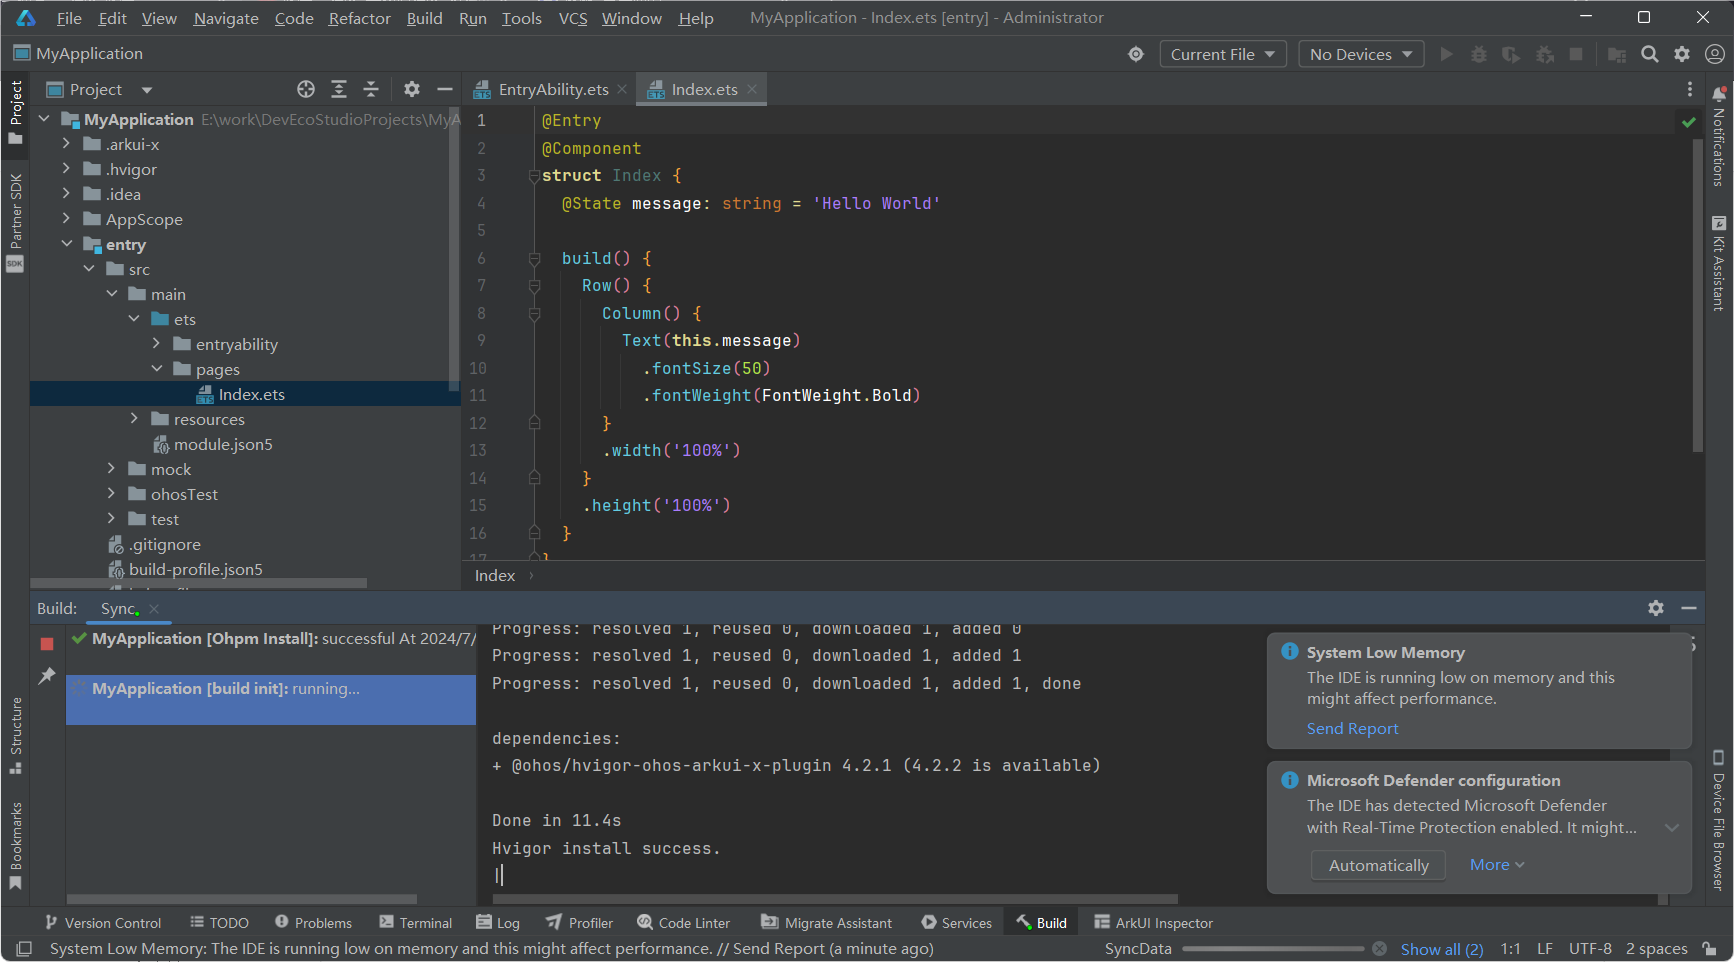Toggle the Structure tool window
This screenshot has width=1734, height=962.
(x=16, y=735)
